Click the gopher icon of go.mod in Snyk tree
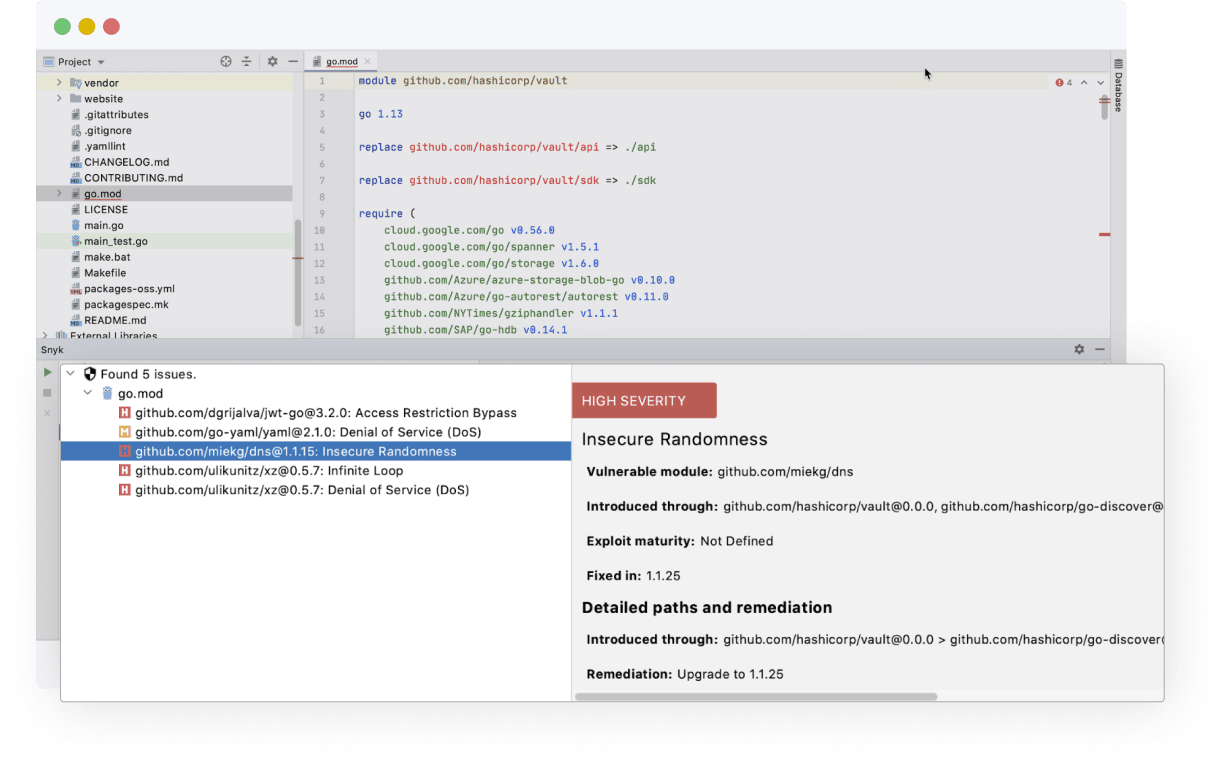The height and width of the screenshot is (763, 1225). (x=107, y=393)
